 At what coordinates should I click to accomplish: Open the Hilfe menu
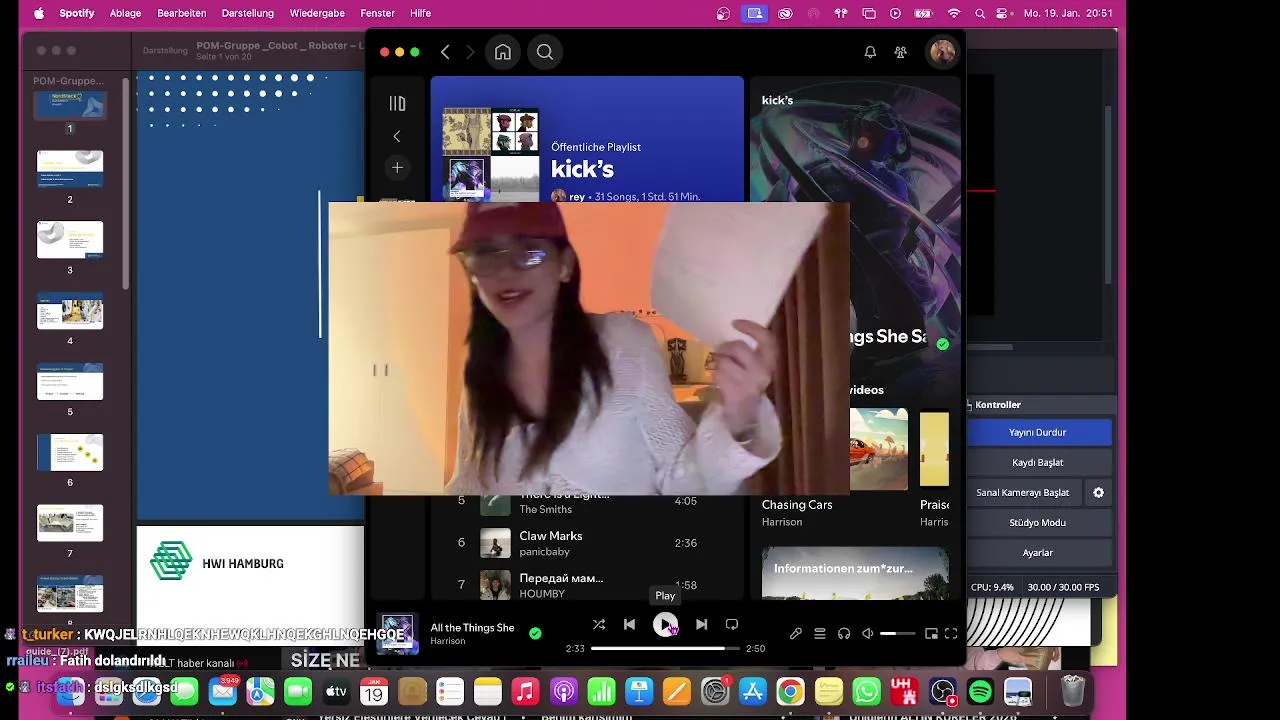coord(421,13)
